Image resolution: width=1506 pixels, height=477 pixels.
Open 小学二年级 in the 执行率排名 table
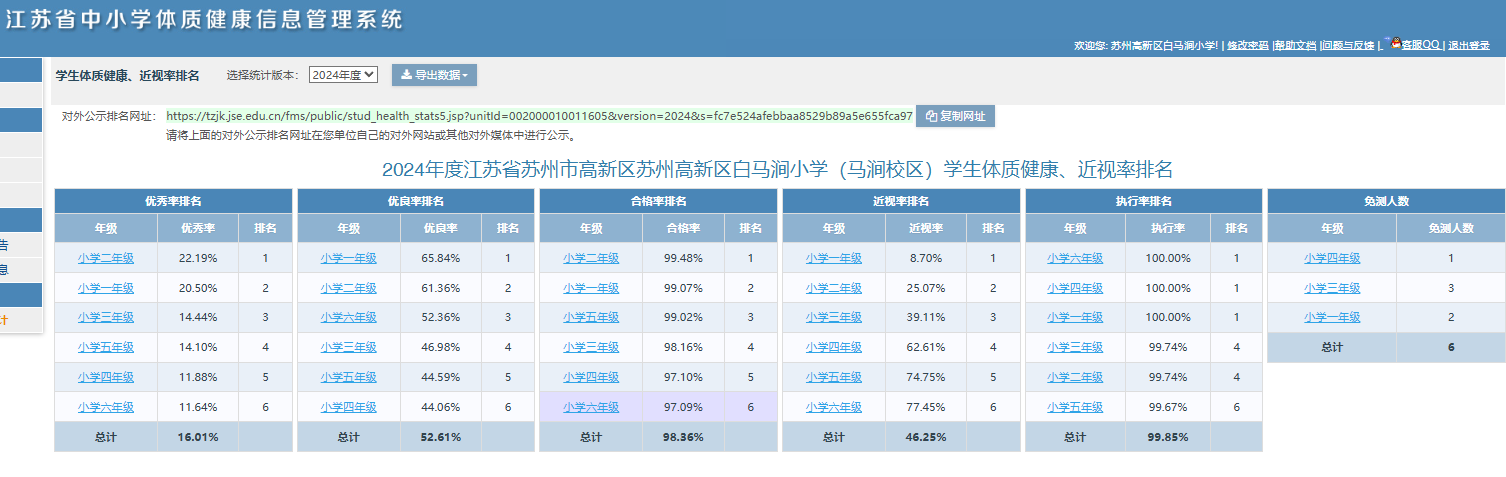pos(1075,377)
